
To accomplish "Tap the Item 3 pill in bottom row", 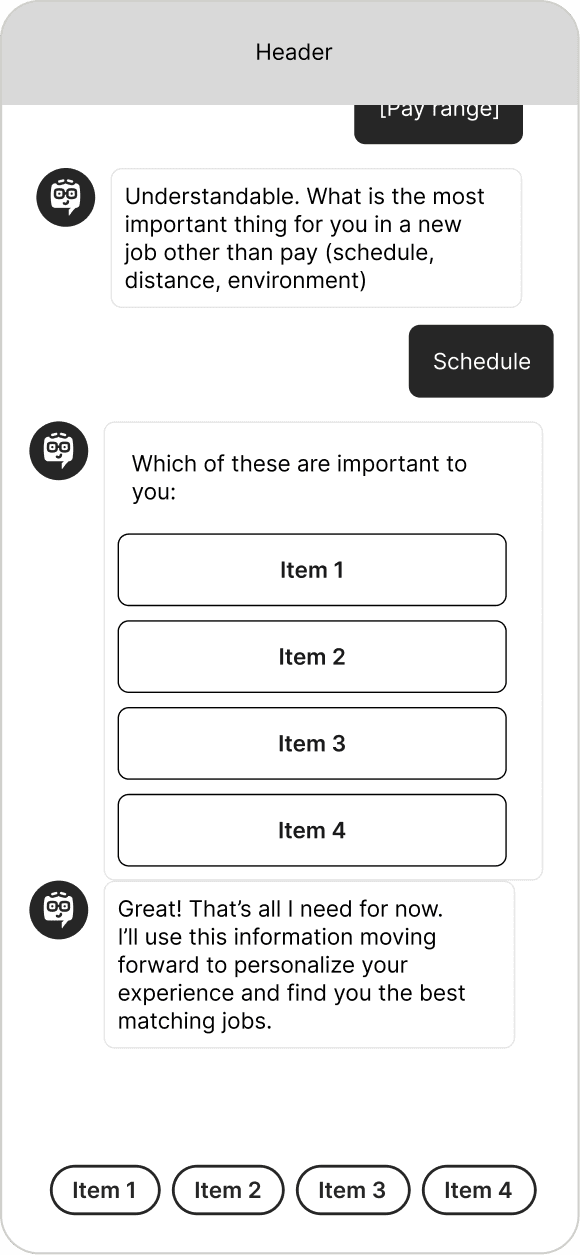I will pyautogui.click(x=353, y=1190).
